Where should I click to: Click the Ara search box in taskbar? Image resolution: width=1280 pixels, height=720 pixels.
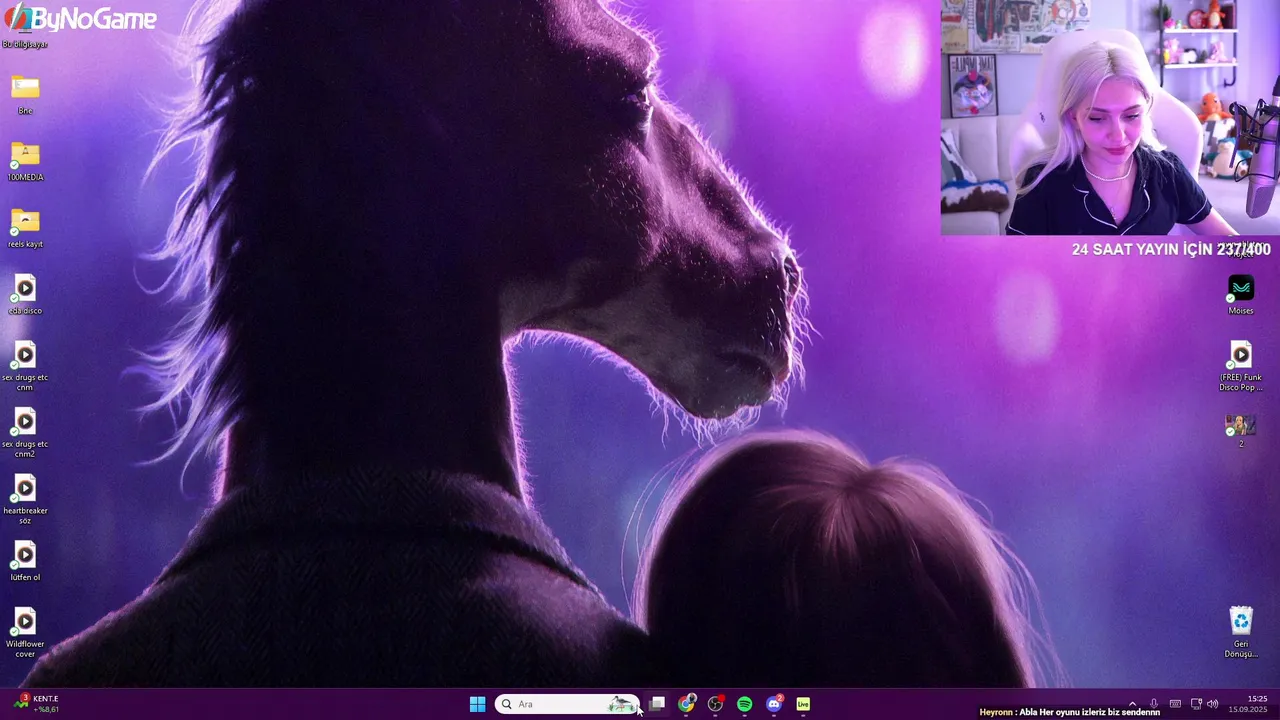pos(567,704)
